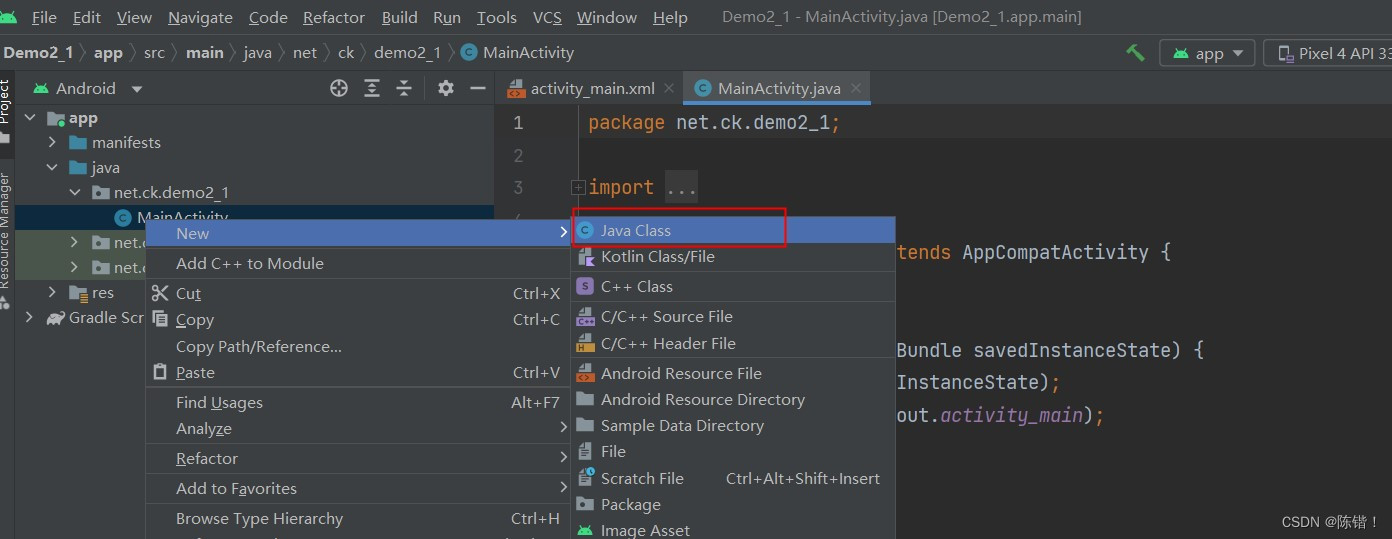The image size is (1392, 539).
Task: Choose C++ Class from New submenu
Action: point(733,287)
